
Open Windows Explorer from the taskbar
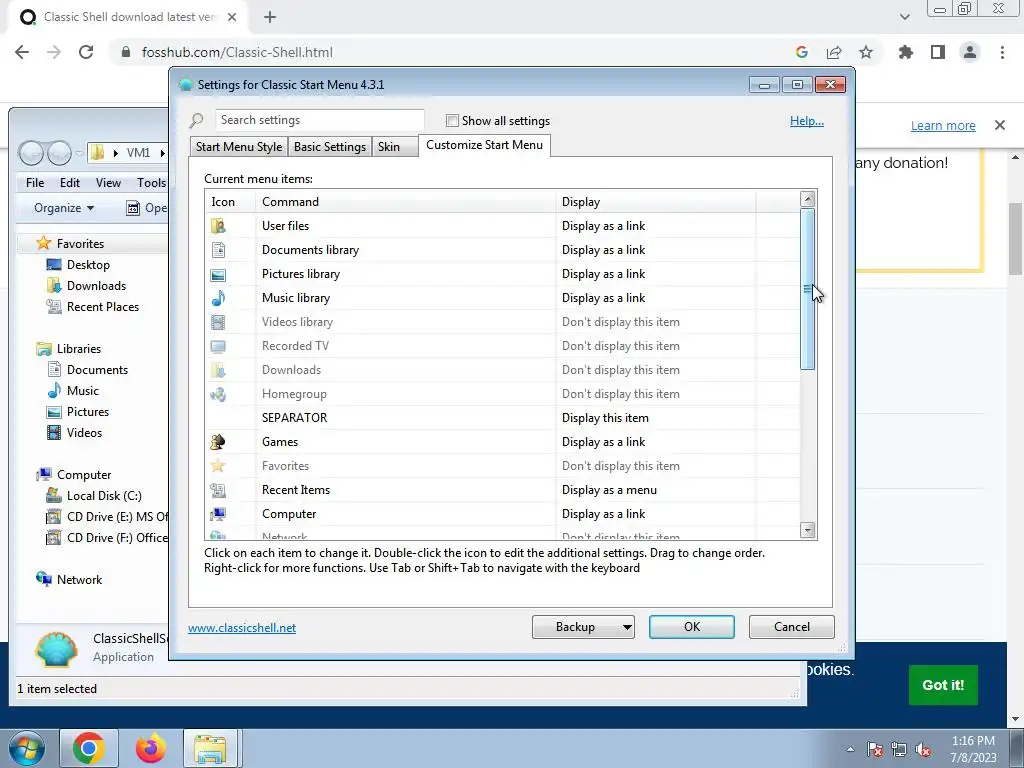[210, 748]
